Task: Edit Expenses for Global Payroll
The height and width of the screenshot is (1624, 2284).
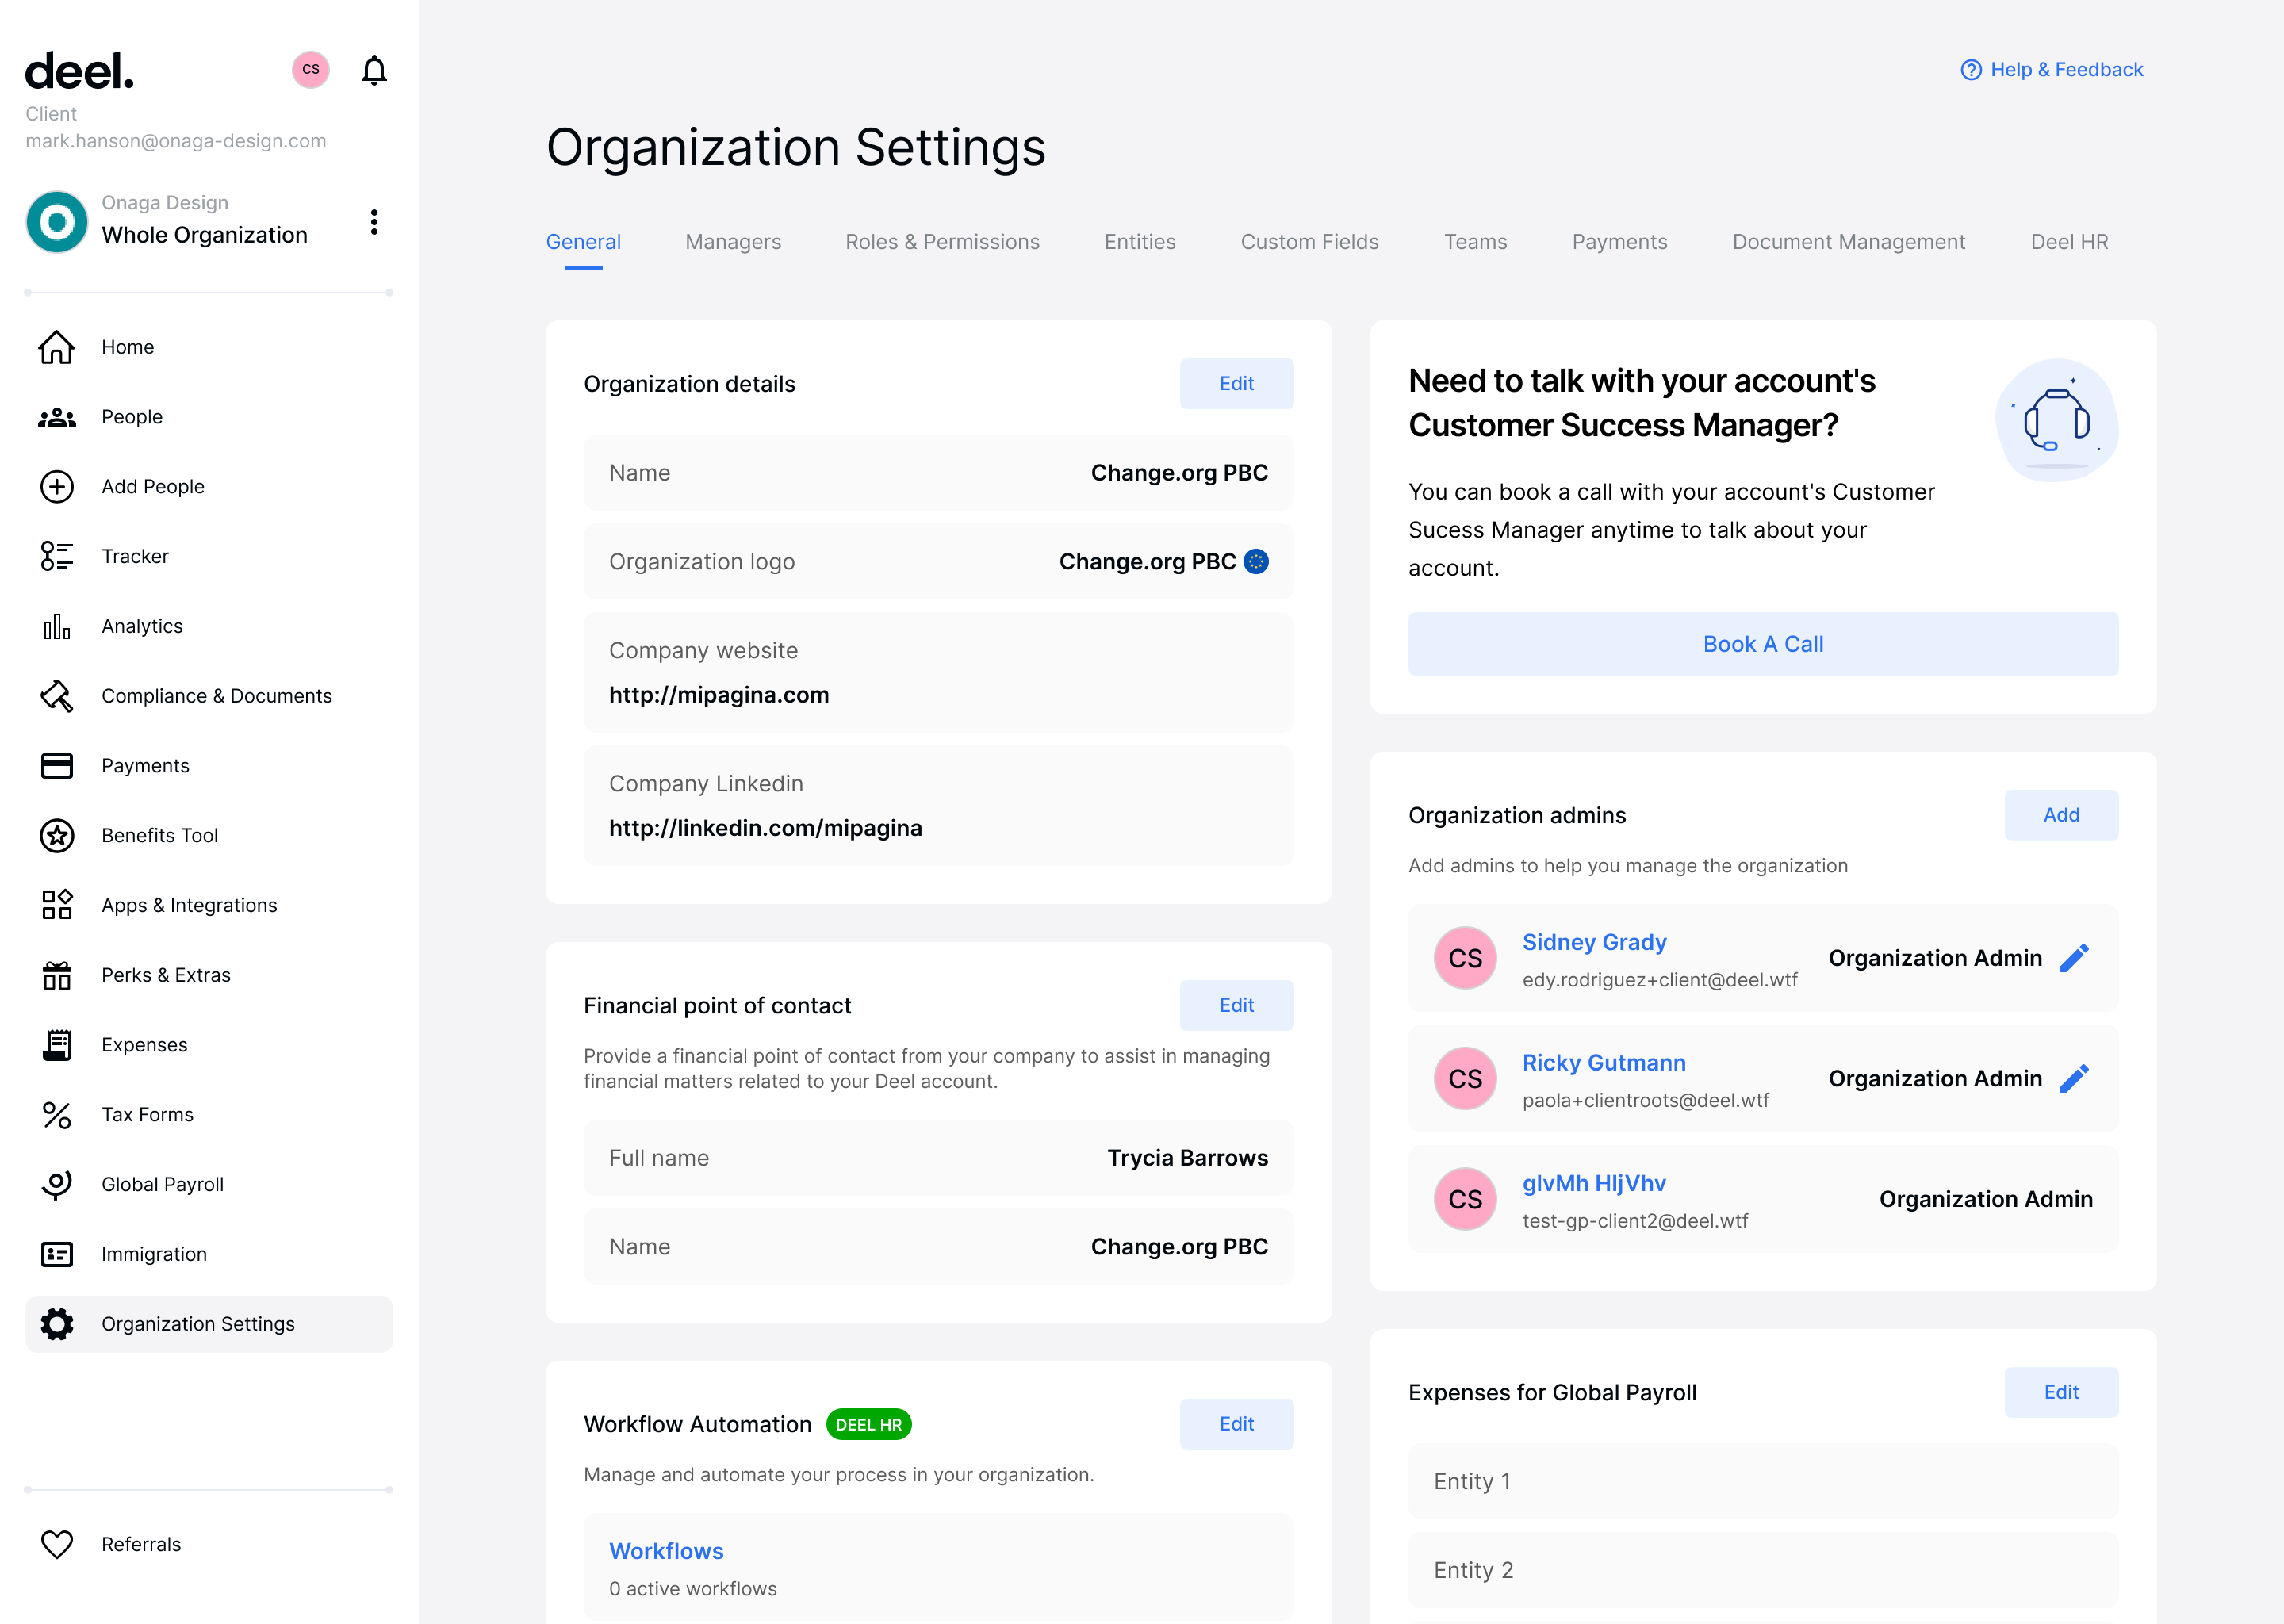Action: coord(2061,1392)
